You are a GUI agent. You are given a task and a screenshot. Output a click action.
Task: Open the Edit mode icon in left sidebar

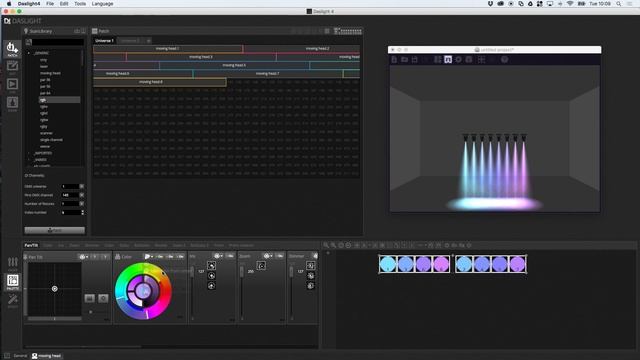point(12,67)
